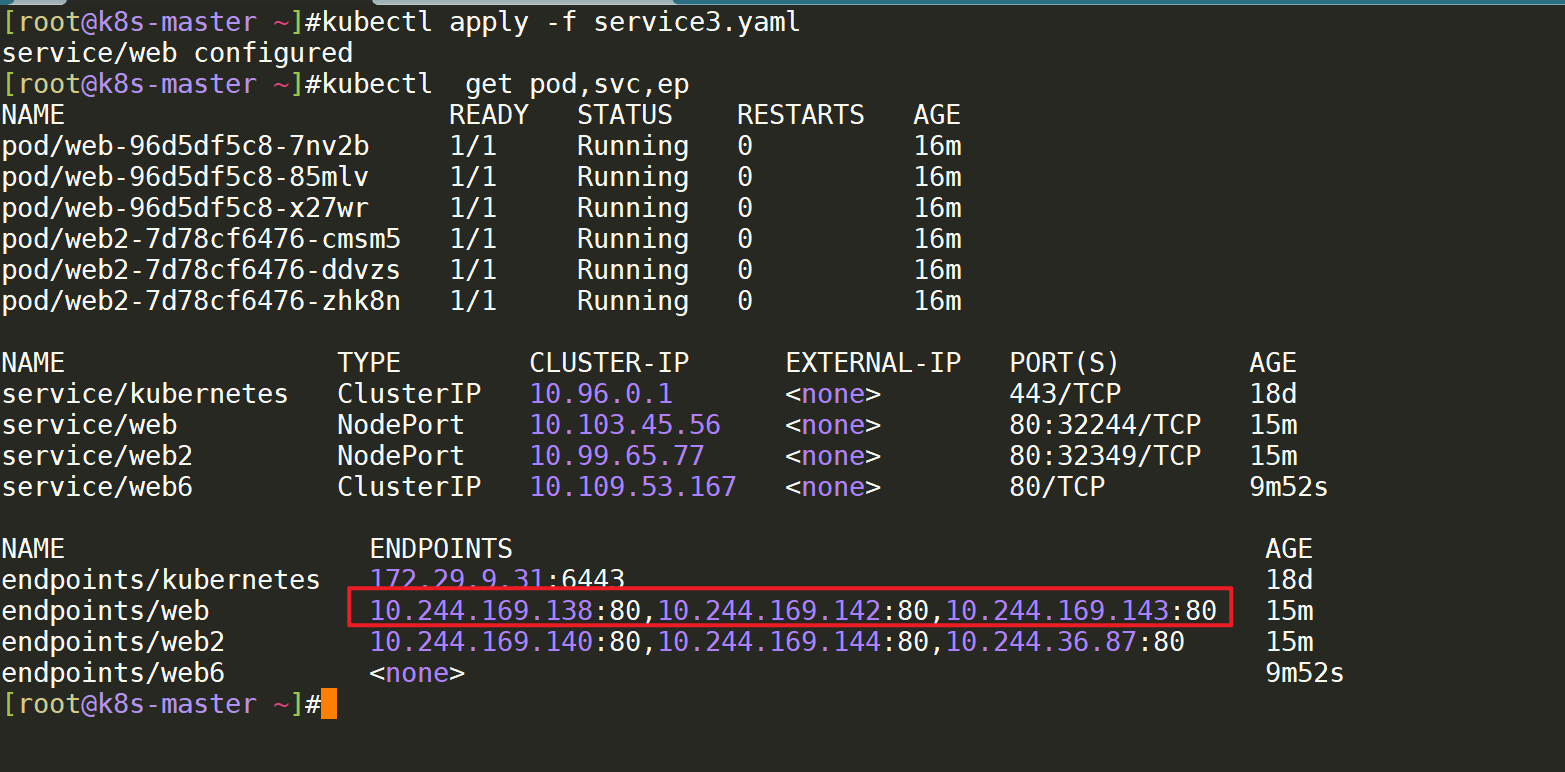Click the service/web row name

point(89,425)
